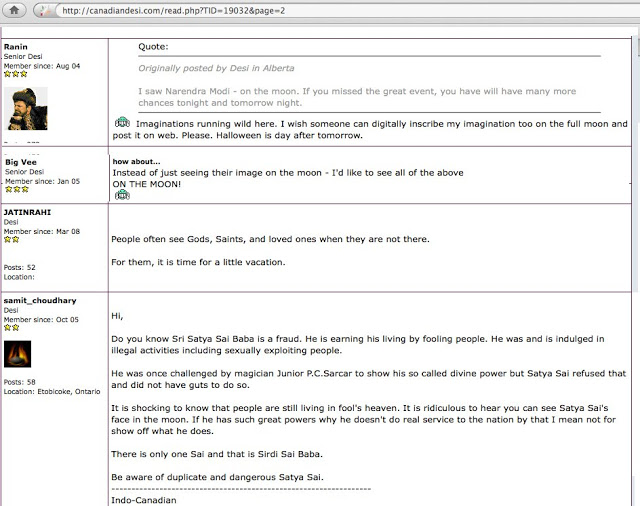The height and width of the screenshot is (506, 640).
Task: Click the browser home button
Action: (x=14, y=11)
